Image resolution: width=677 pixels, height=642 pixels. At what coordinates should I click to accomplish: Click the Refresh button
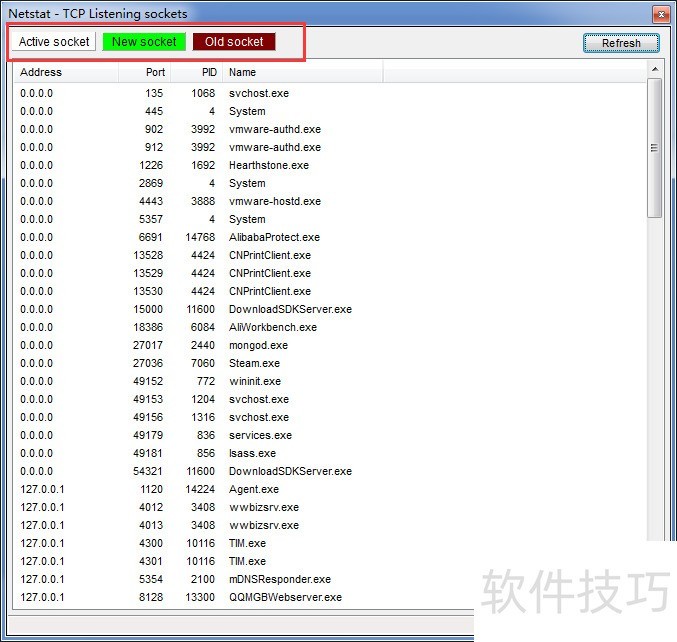(621, 43)
